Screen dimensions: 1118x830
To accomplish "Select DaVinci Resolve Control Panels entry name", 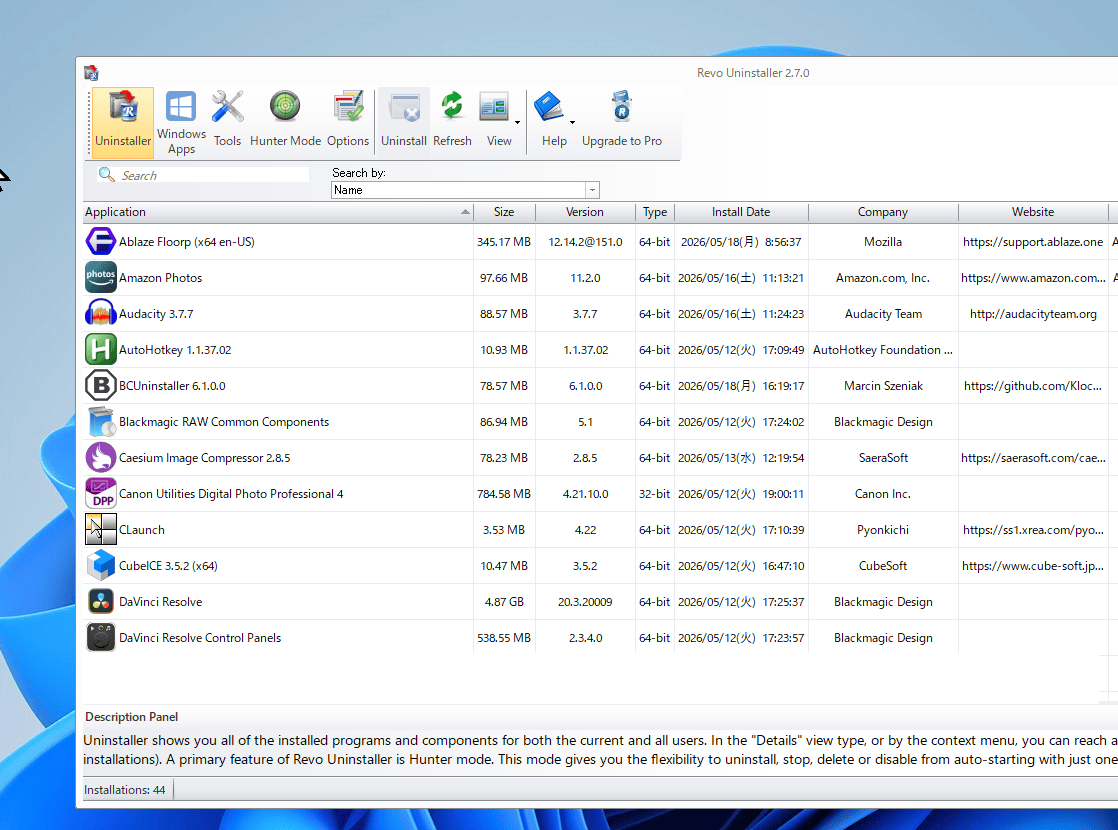I will click(x=200, y=637).
